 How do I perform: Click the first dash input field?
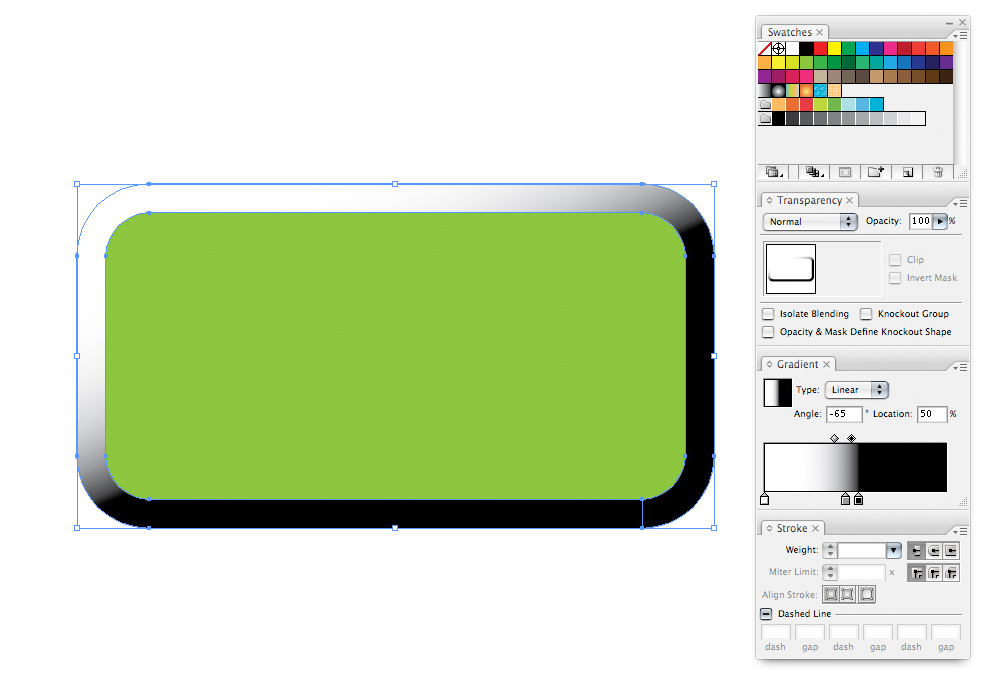[x=776, y=632]
